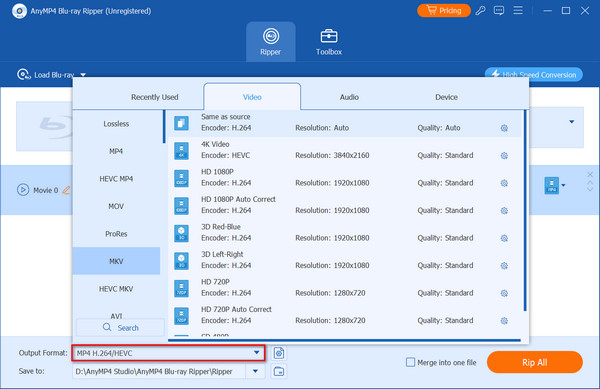
Task: Click the Rip All button
Action: pos(535,362)
